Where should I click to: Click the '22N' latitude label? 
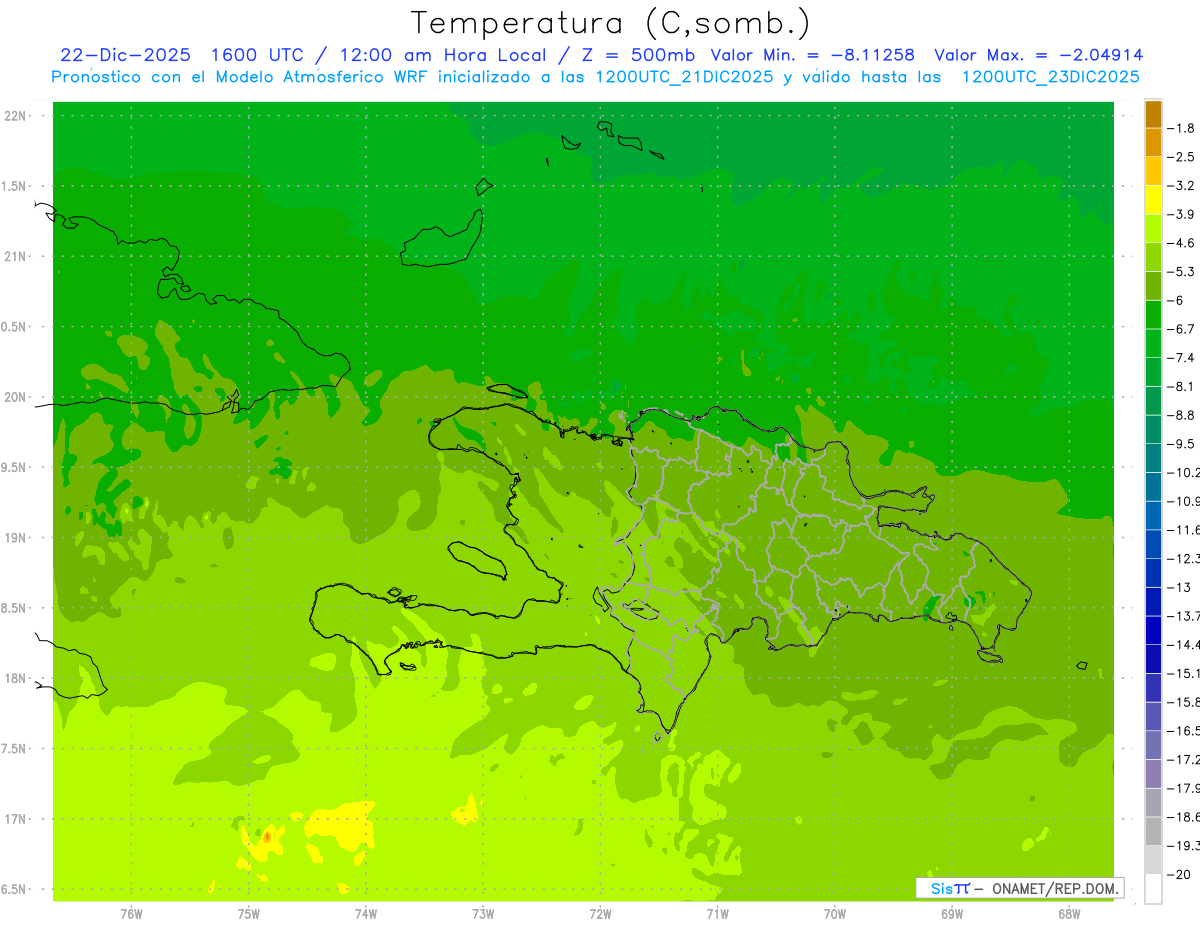17,116
